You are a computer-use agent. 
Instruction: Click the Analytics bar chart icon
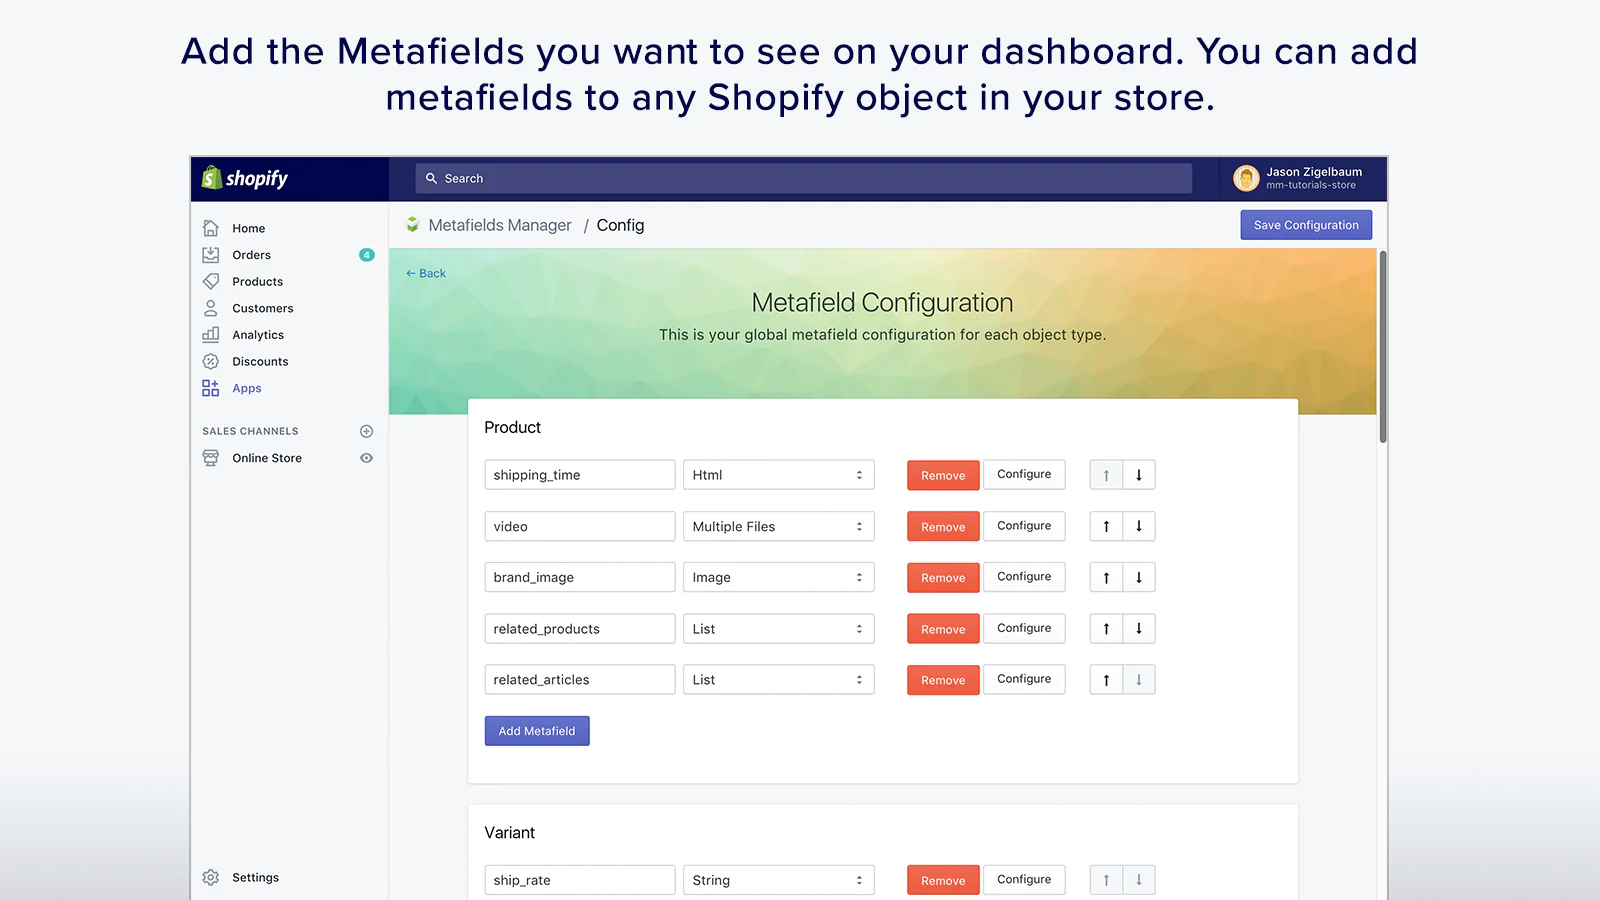coord(211,335)
